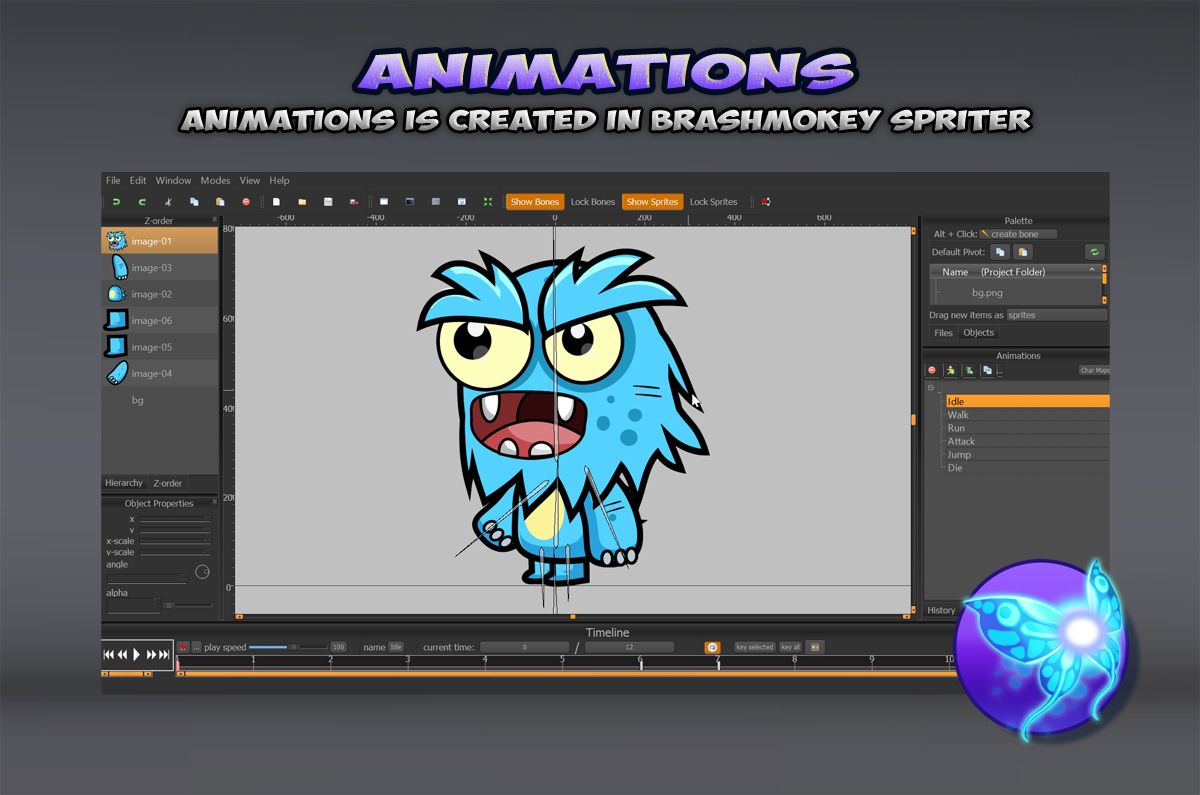Screen dimensions: 1200x795
Task: Click the Paste clipboard icon in the main toolbar
Action: tap(220, 202)
